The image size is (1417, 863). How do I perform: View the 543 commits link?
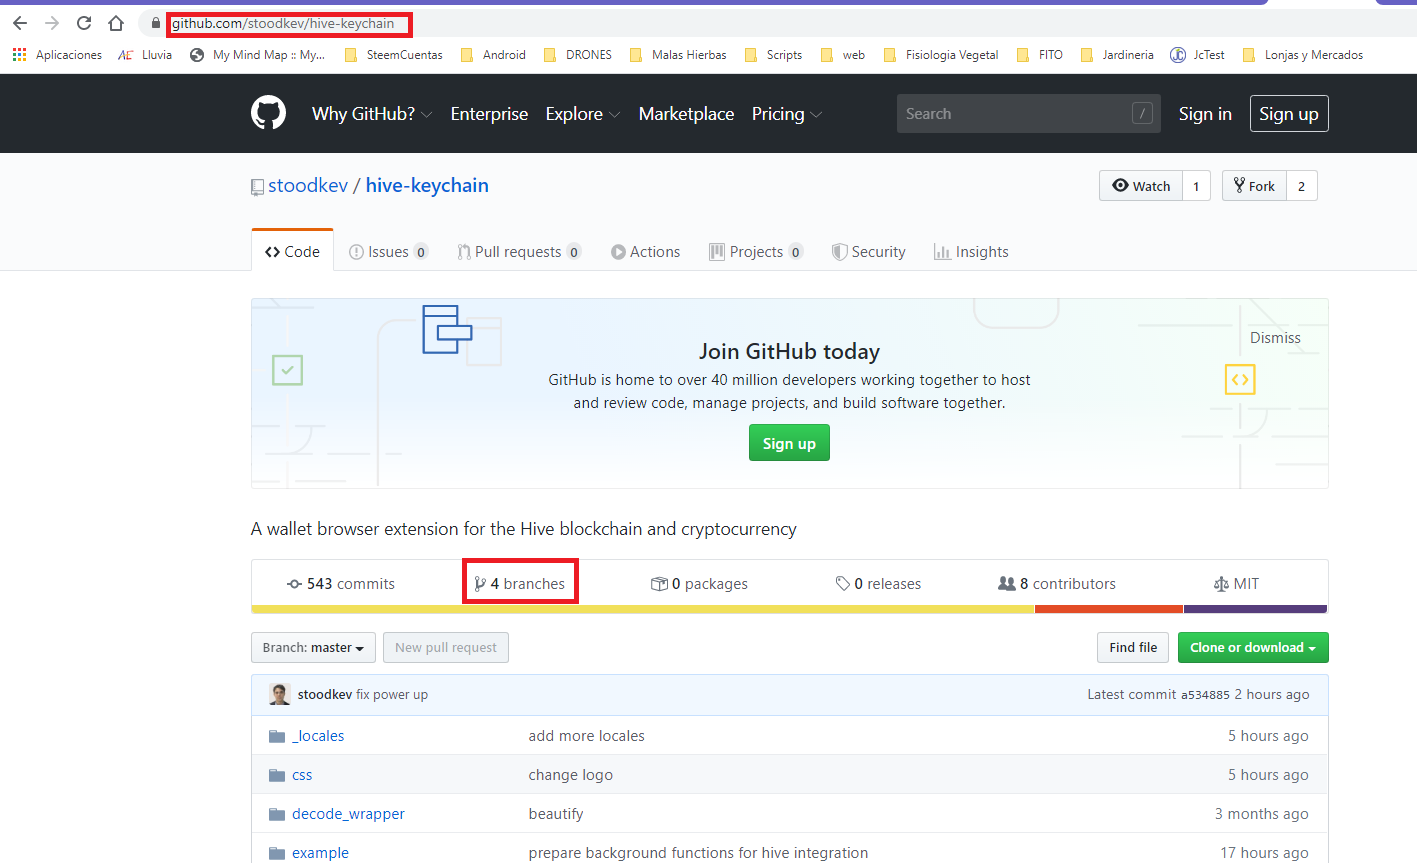341,584
